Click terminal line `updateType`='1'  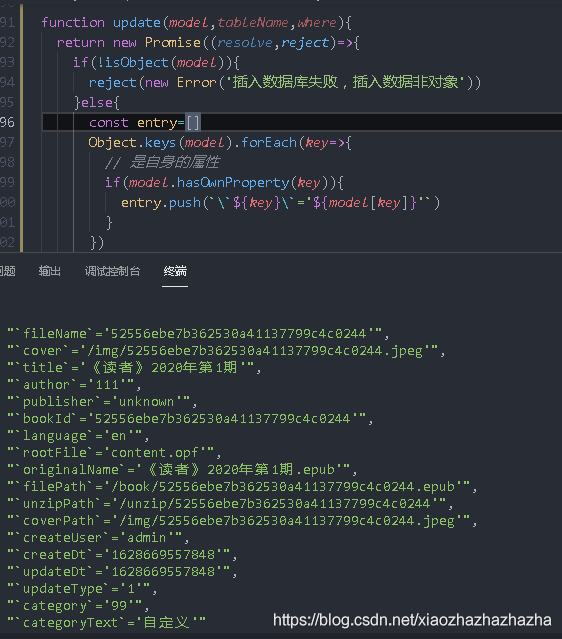(x=82, y=588)
